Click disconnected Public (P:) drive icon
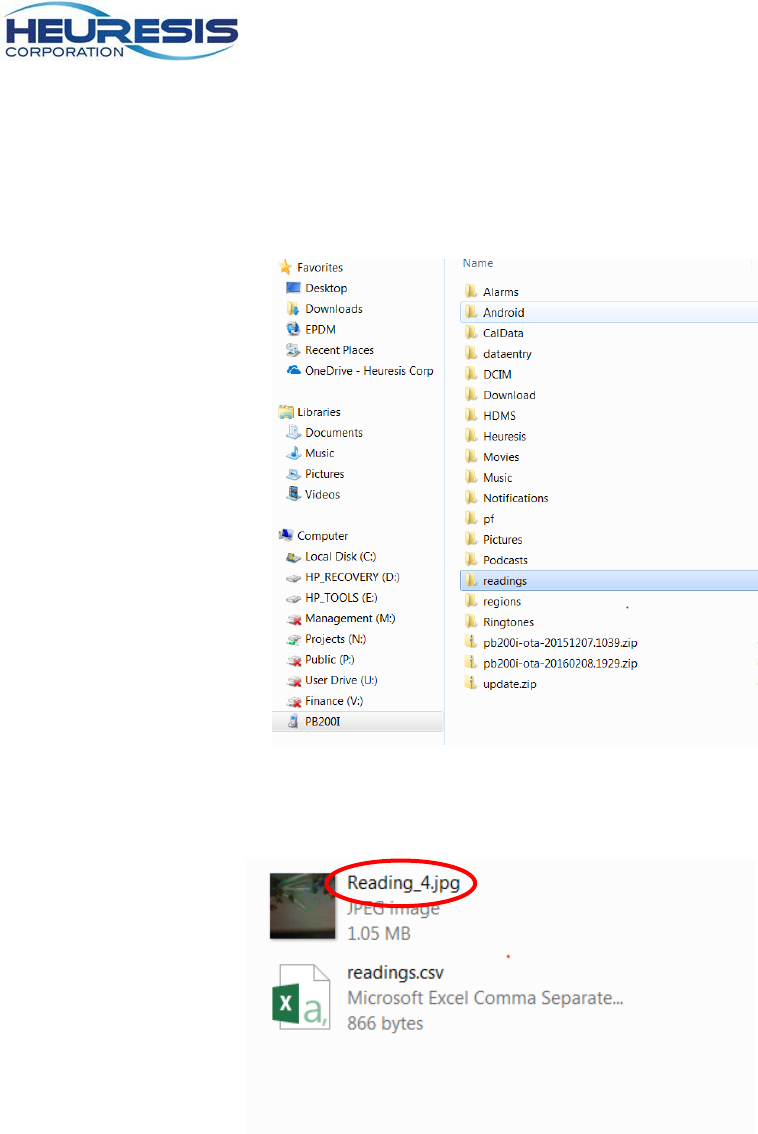 point(293,660)
